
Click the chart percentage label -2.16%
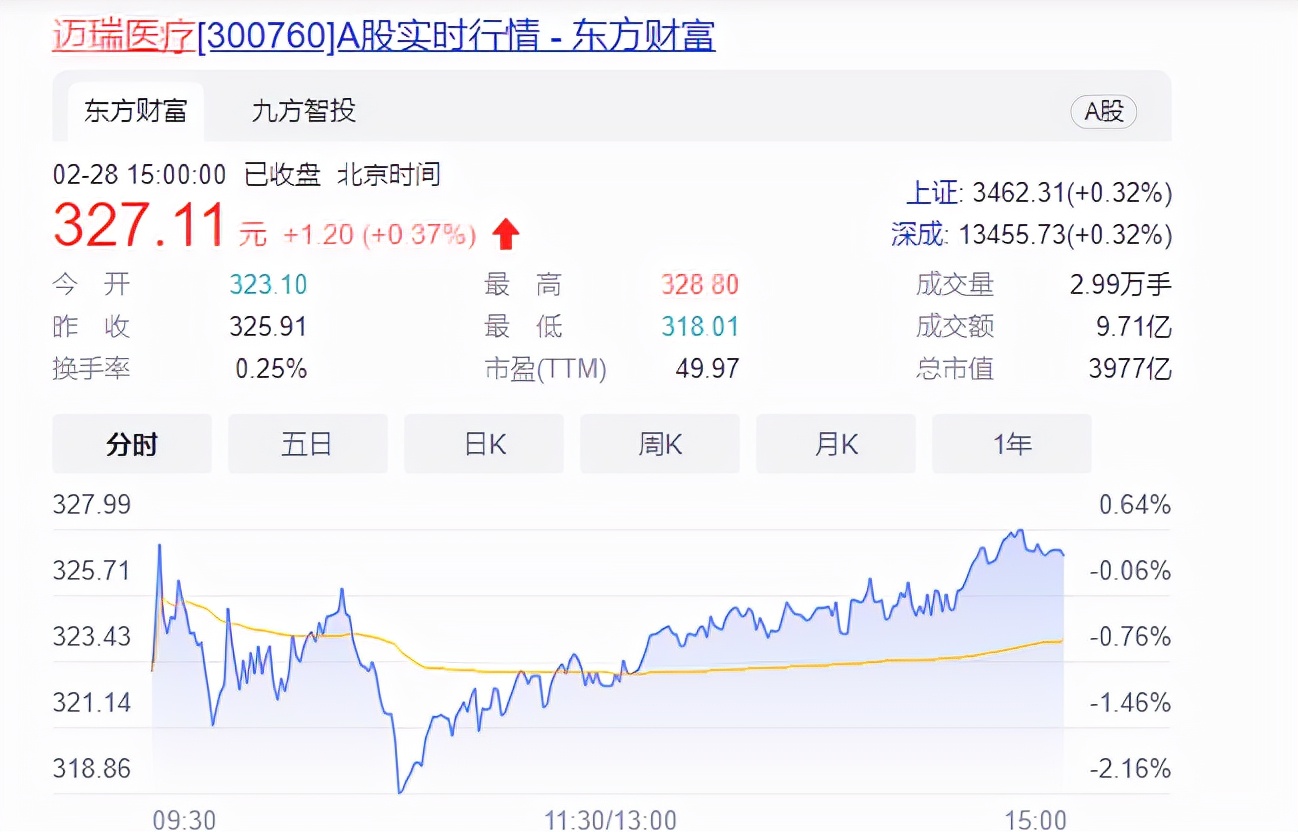click(x=1130, y=769)
